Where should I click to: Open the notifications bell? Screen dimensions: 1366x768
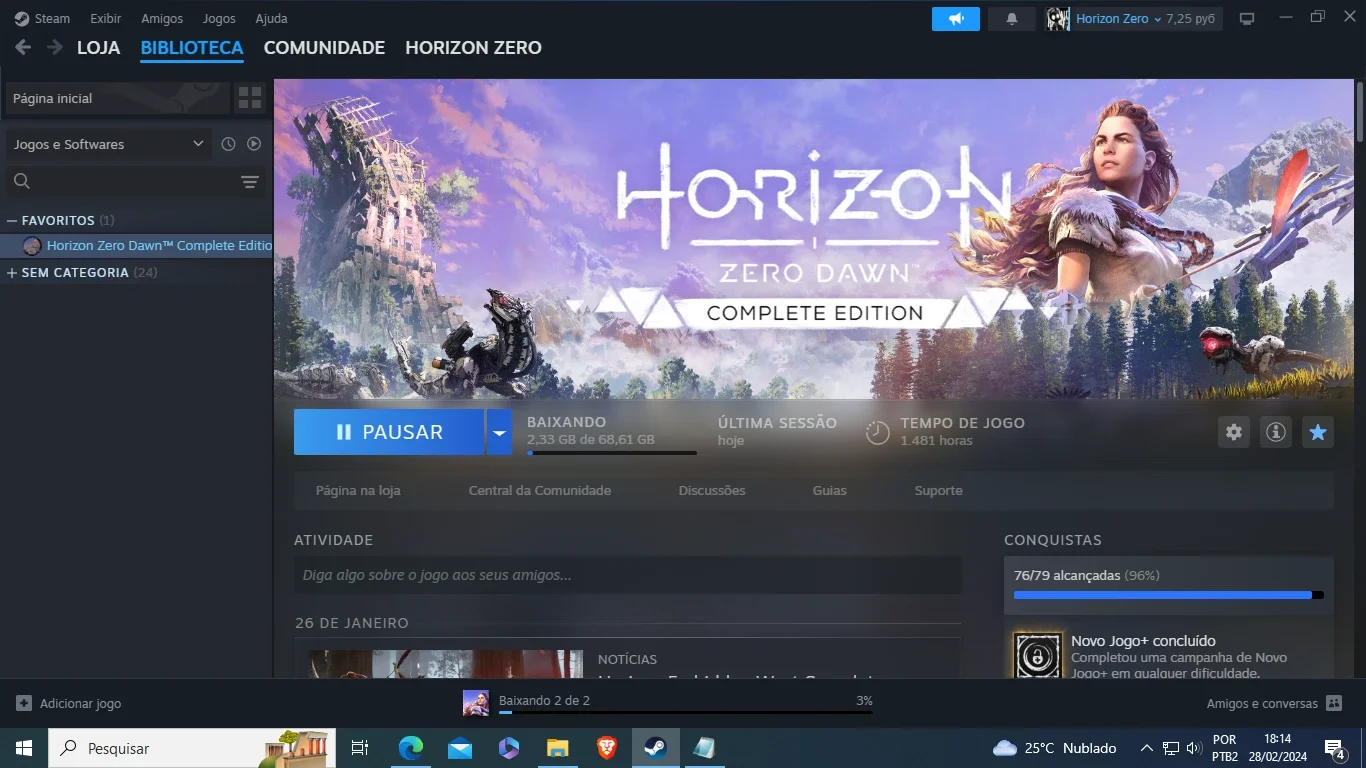[x=1011, y=19]
